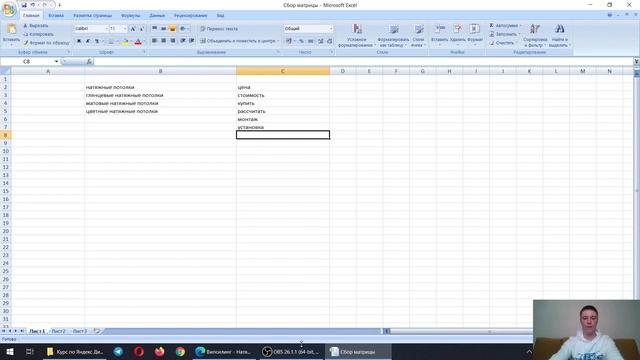This screenshot has width=640, height=360.
Task: Switch to the Формулы ribbon tab
Action: point(131,16)
